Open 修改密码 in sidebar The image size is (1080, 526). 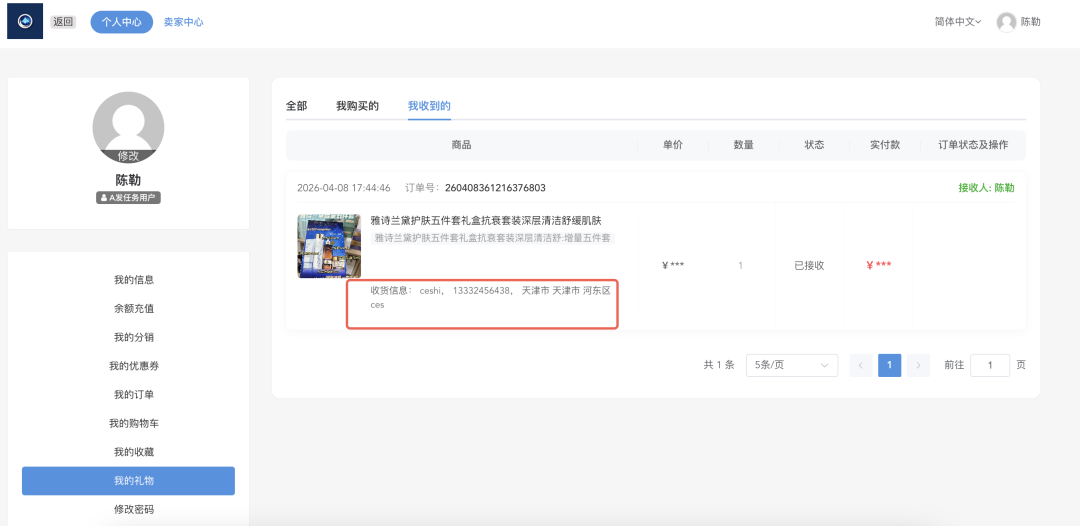pos(134,510)
